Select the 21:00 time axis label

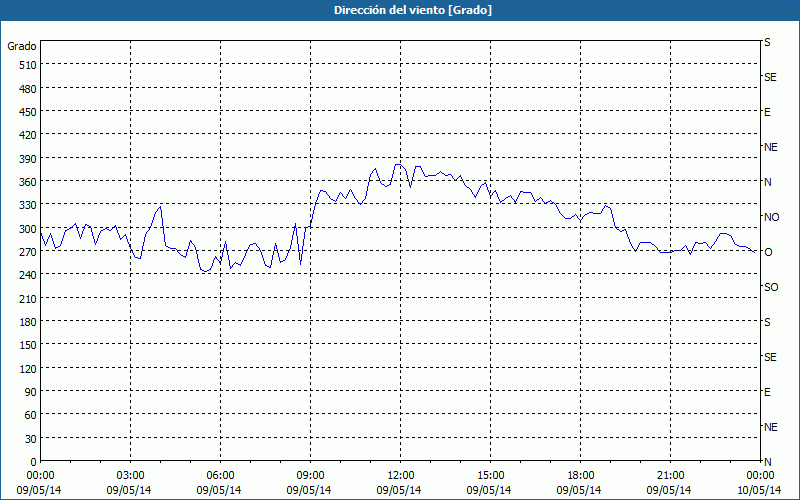coord(670,476)
